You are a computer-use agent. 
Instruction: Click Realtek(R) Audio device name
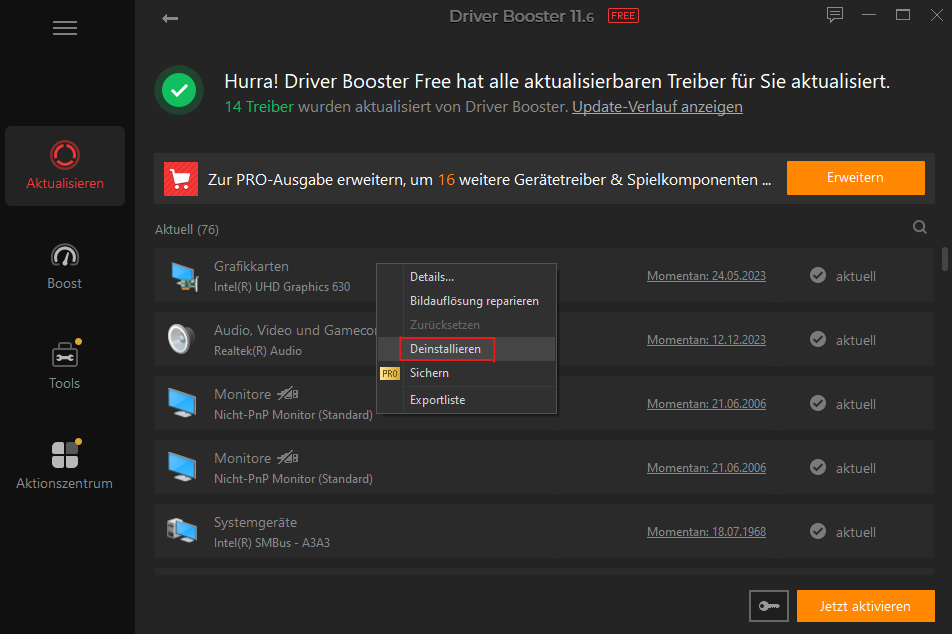coord(257,351)
